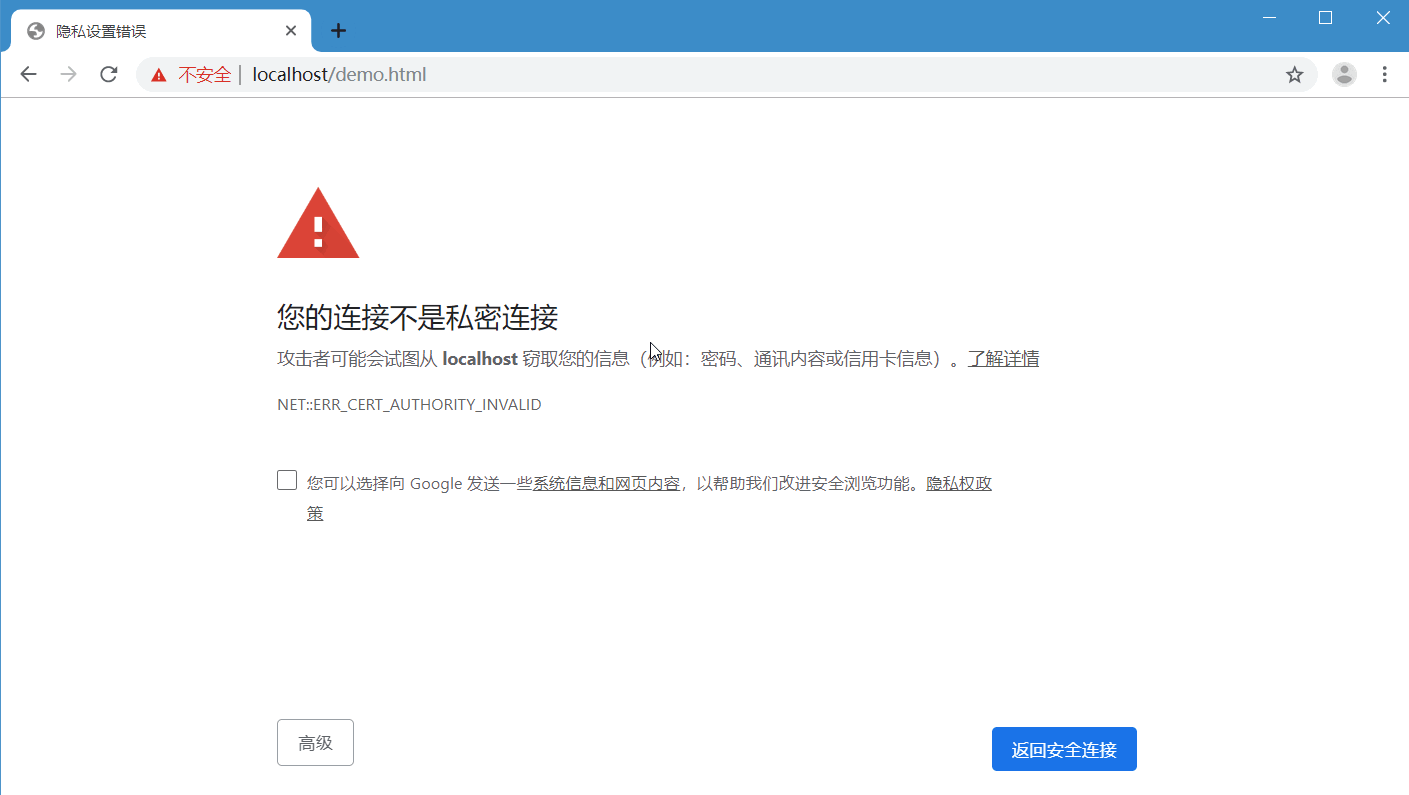Click the 返回安全连接 button
The width and height of the screenshot is (1409, 795).
coord(1064,749)
